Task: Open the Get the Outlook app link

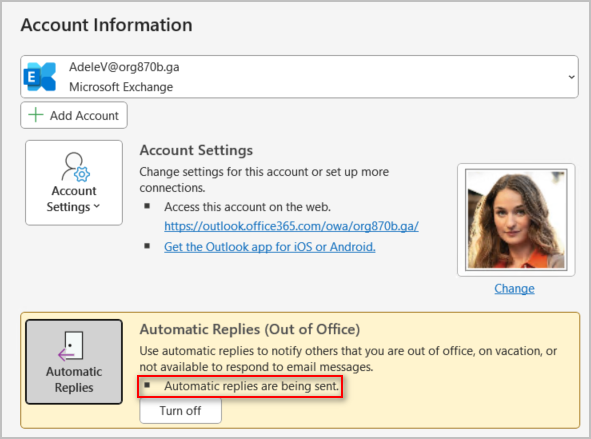Action: [270, 247]
